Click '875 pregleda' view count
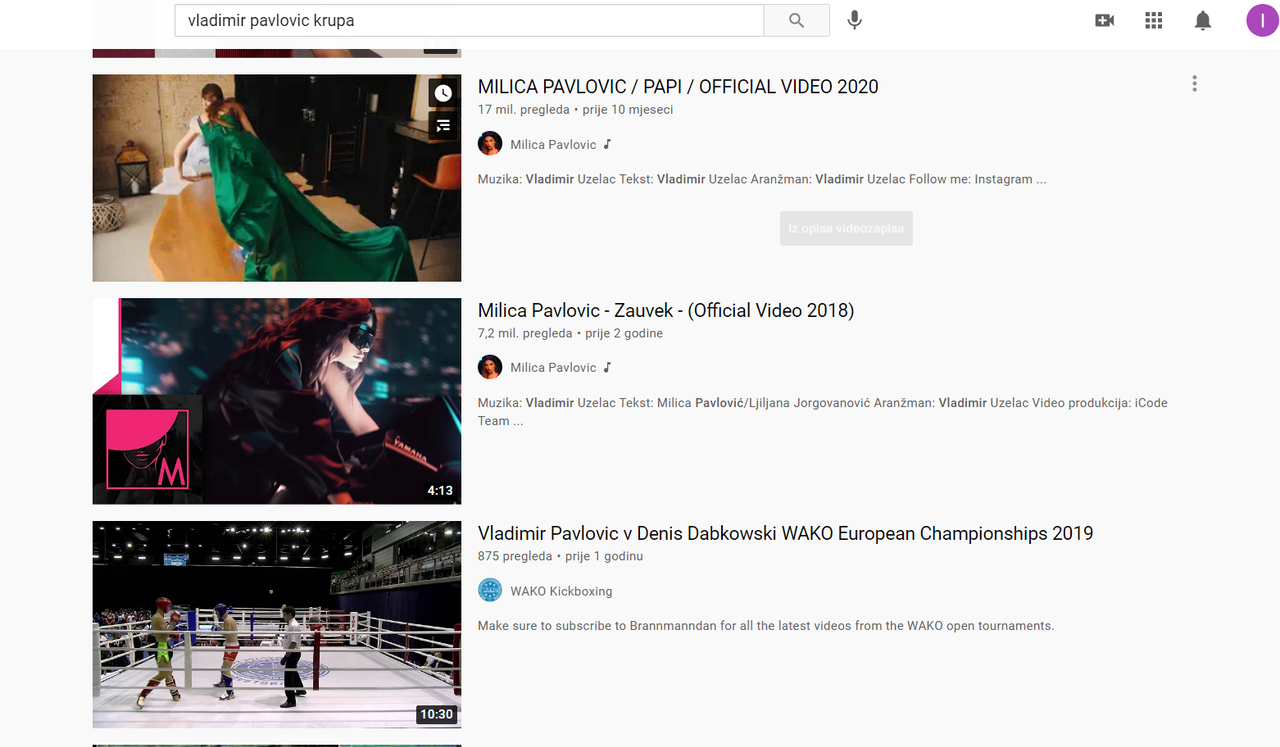The height and width of the screenshot is (747, 1280). click(x=515, y=556)
